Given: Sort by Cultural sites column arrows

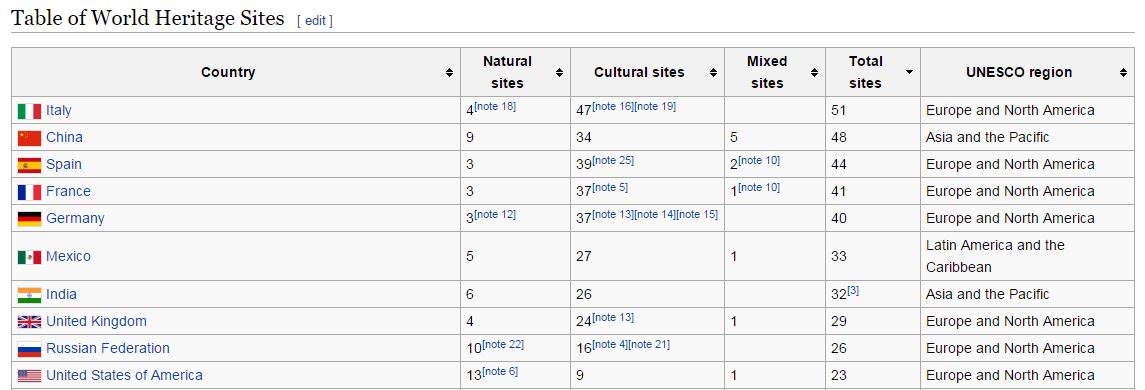Looking at the screenshot, I should tap(713, 72).
